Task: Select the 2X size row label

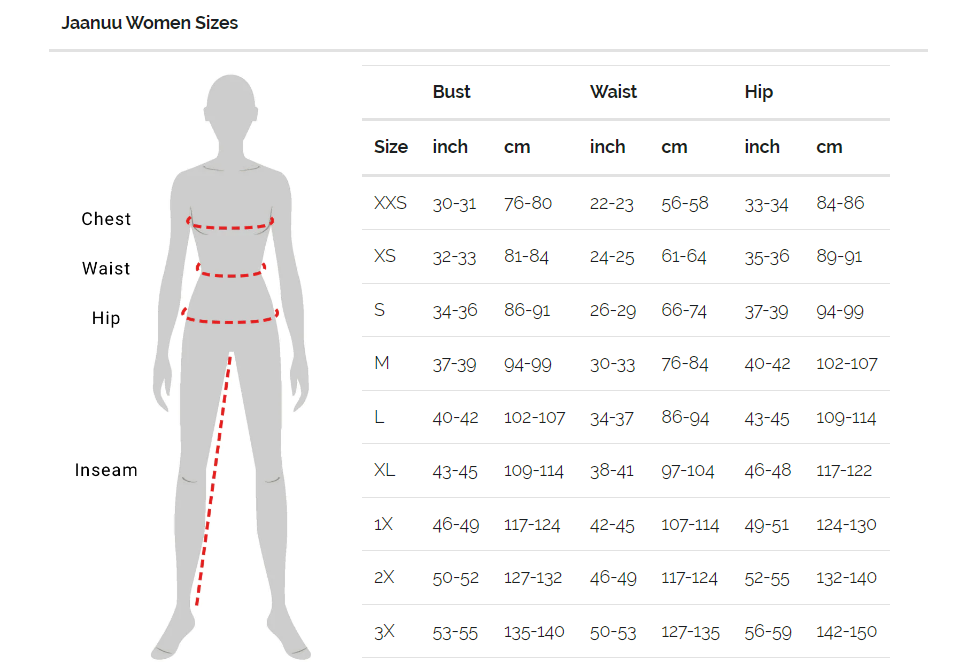Action: (x=385, y=577)
